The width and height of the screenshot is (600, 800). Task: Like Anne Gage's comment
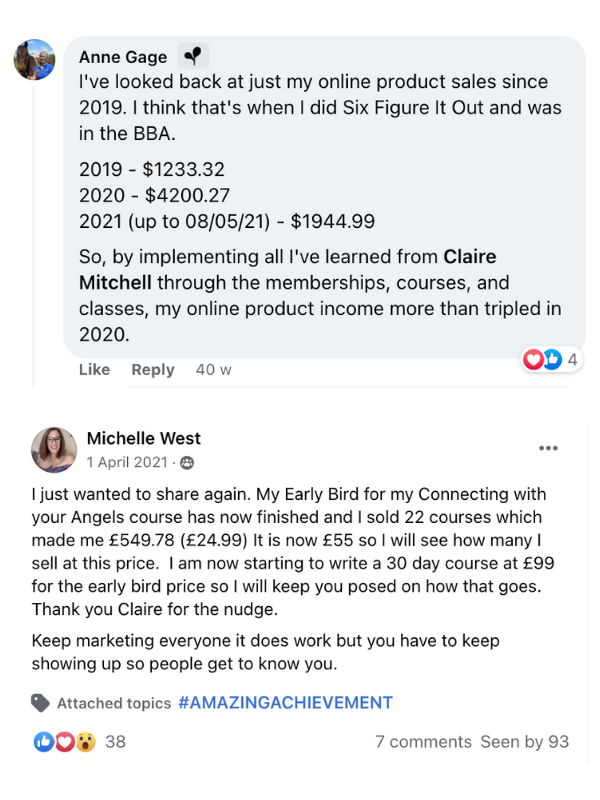[x=94, y=370]
